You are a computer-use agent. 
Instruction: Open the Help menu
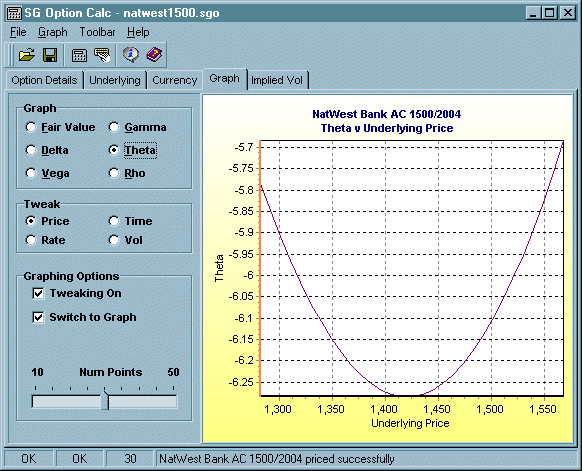coord(138,32)
